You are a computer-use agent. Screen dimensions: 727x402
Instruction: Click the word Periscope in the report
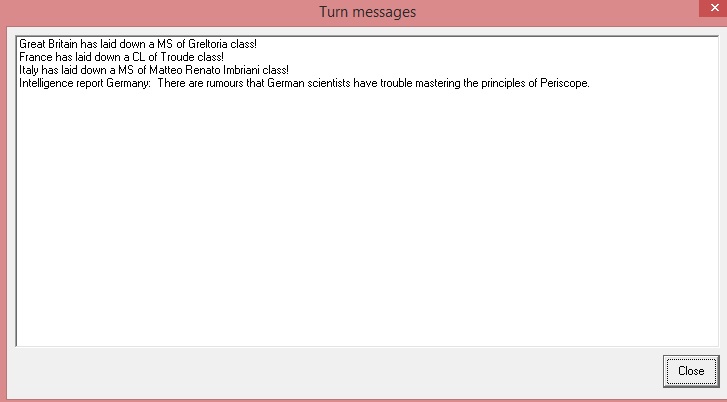[x=564, y=83]
